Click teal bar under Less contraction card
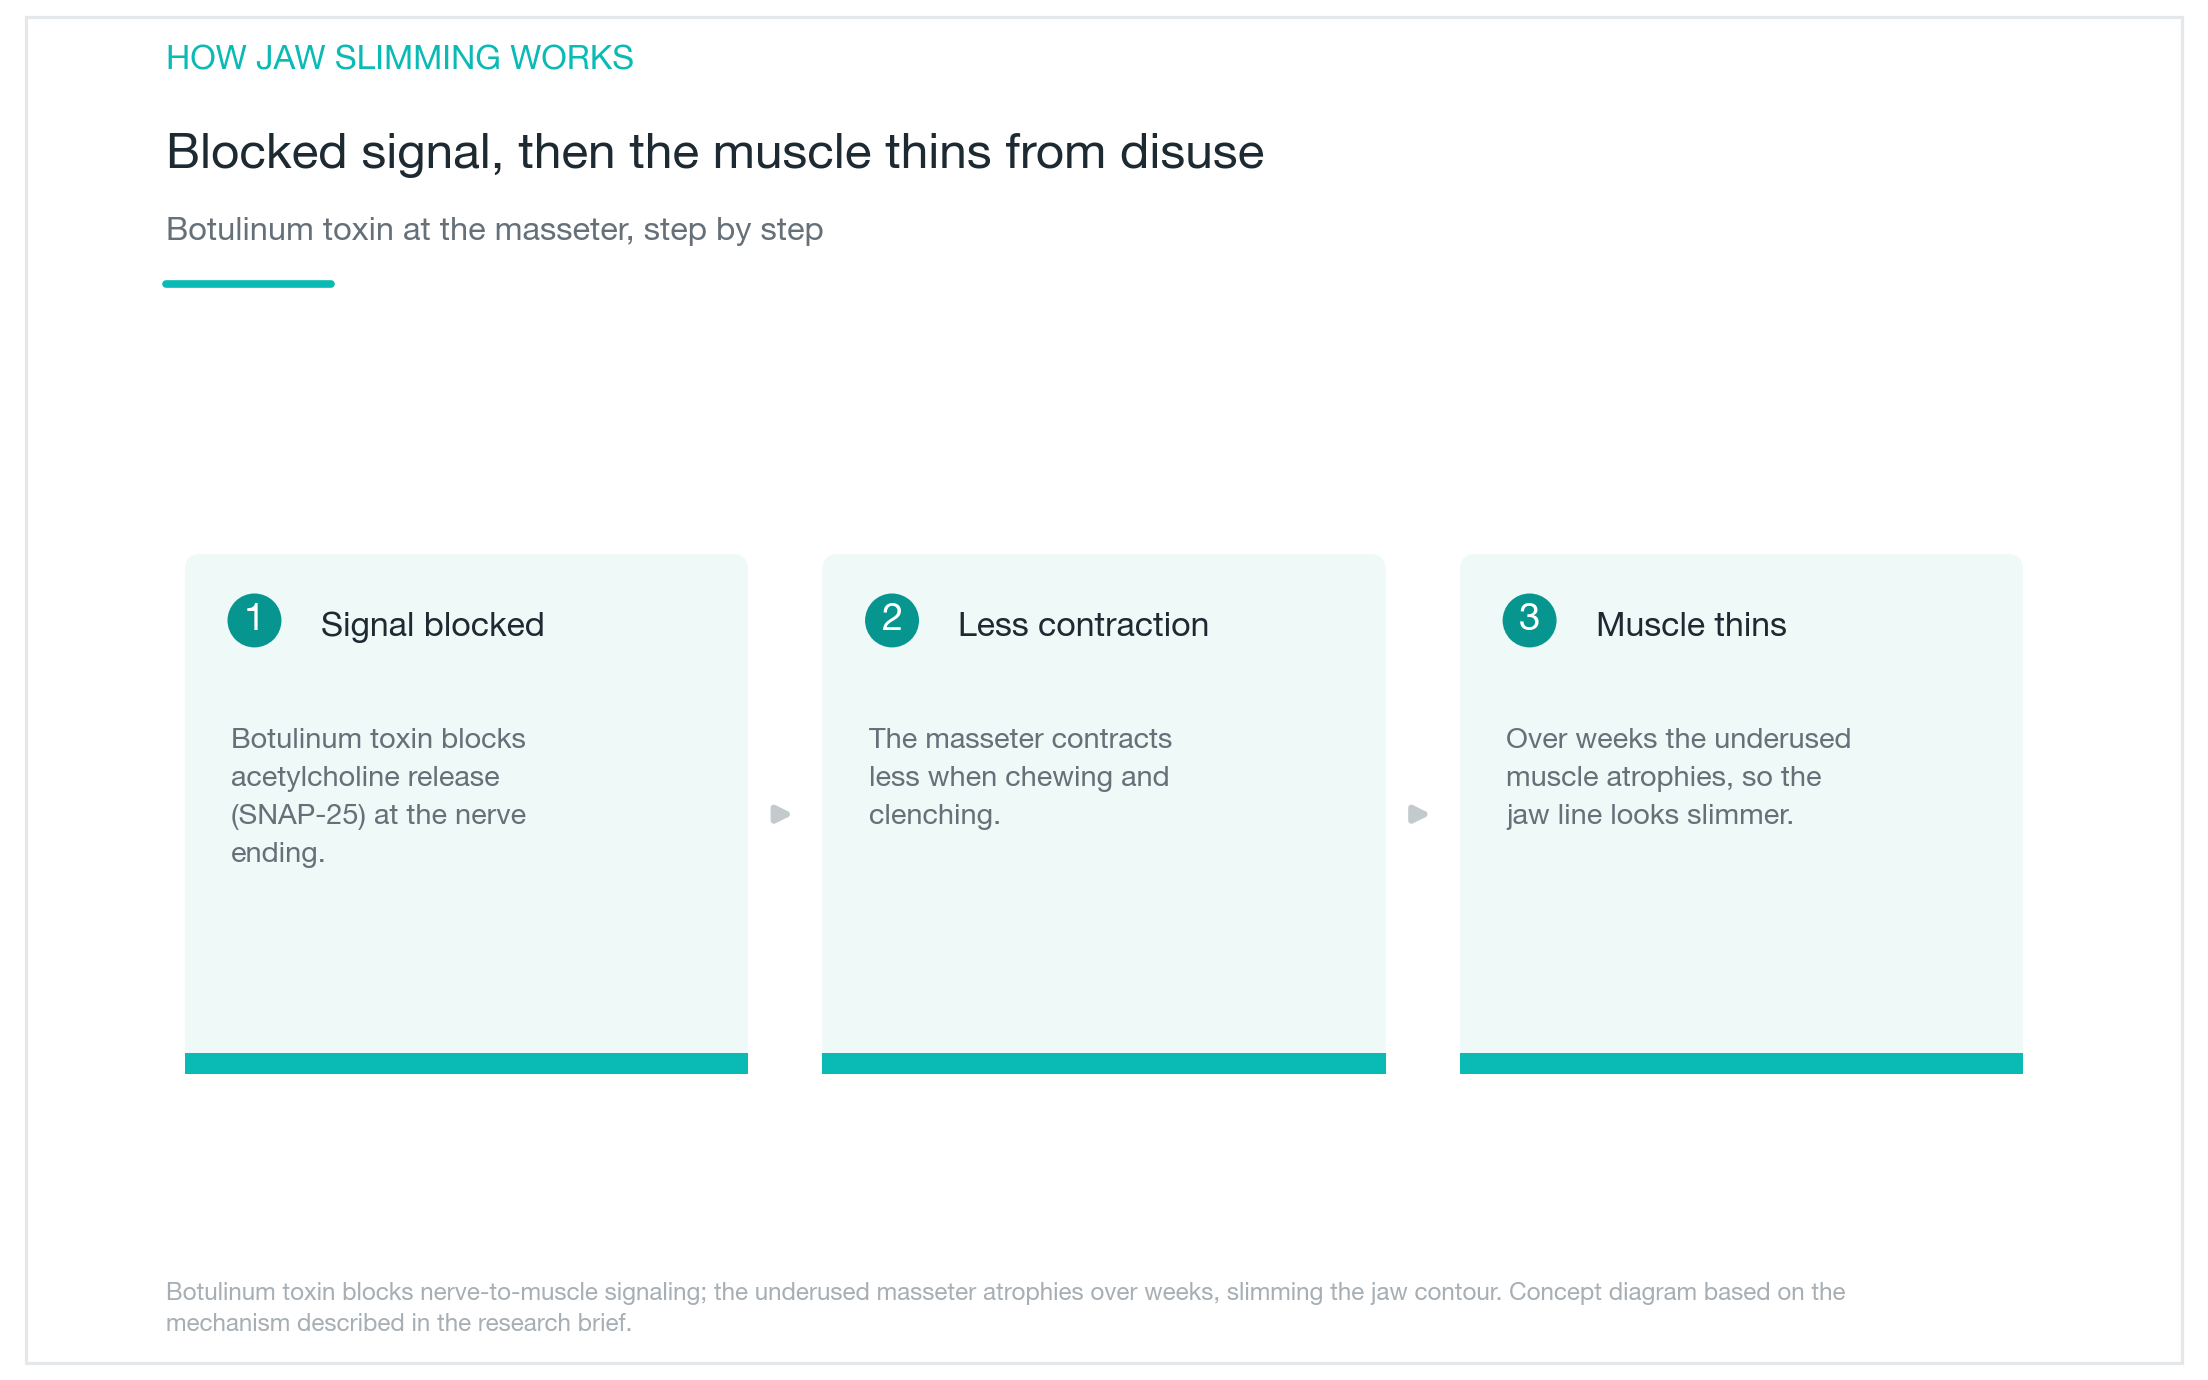The height and width of the screenshot is (1380, 2208). coord(1104,1063)
